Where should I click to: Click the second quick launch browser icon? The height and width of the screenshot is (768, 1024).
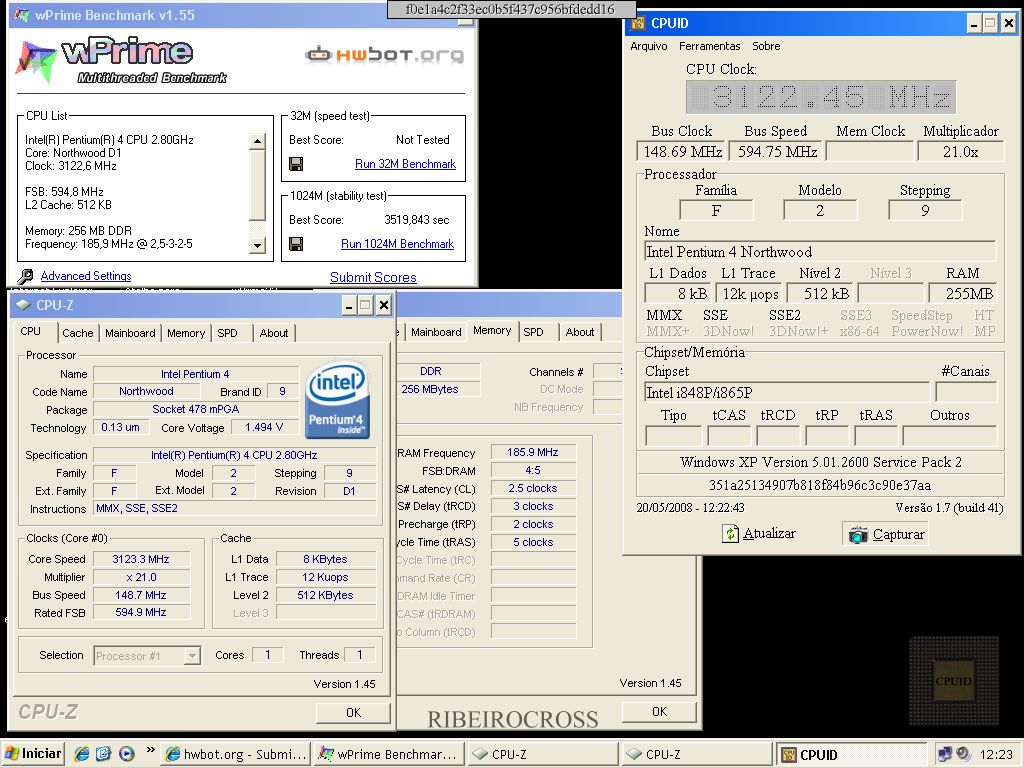click(x=104, y=754)
